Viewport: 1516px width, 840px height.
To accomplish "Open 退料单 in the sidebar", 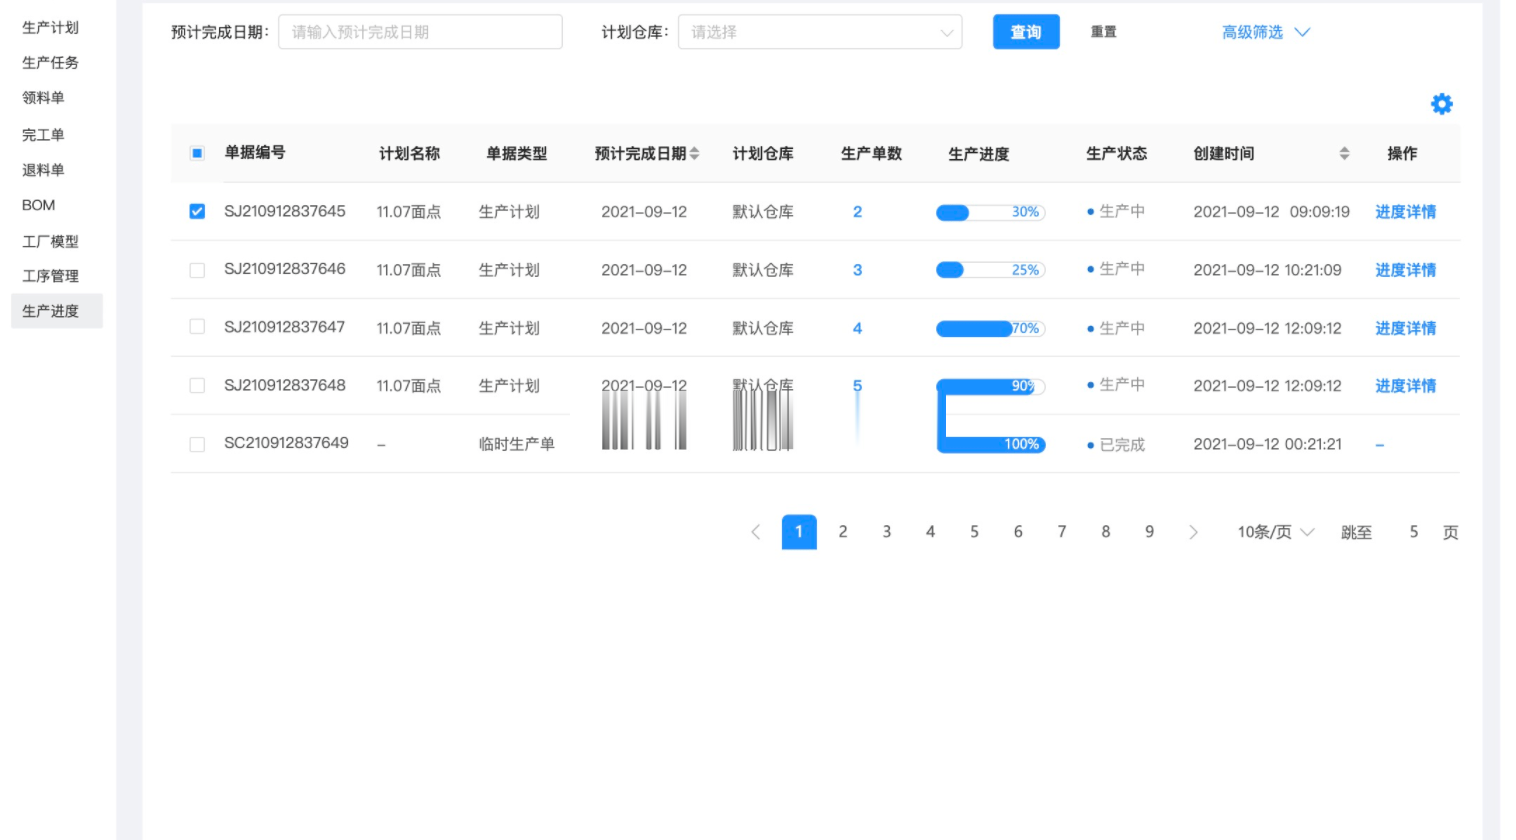I will pos(43,169).
